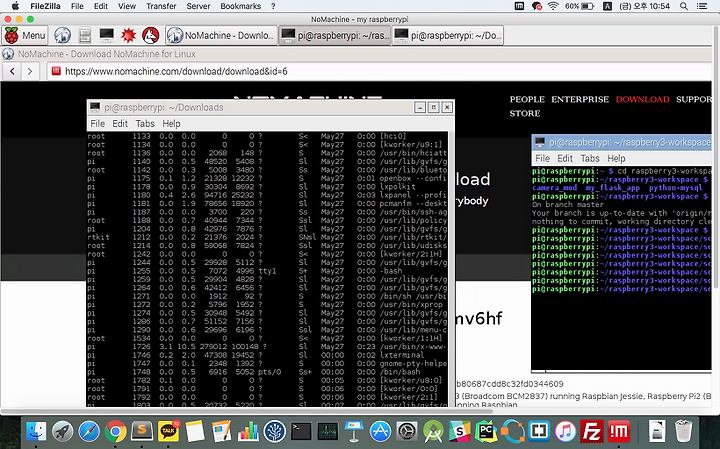Open Safari from the Dock
The image size is (720, 449).
coord(89,432)
